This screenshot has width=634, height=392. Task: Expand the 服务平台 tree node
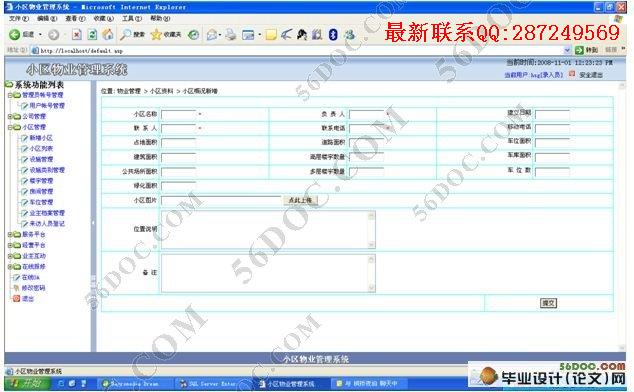(x=9, y=234)
